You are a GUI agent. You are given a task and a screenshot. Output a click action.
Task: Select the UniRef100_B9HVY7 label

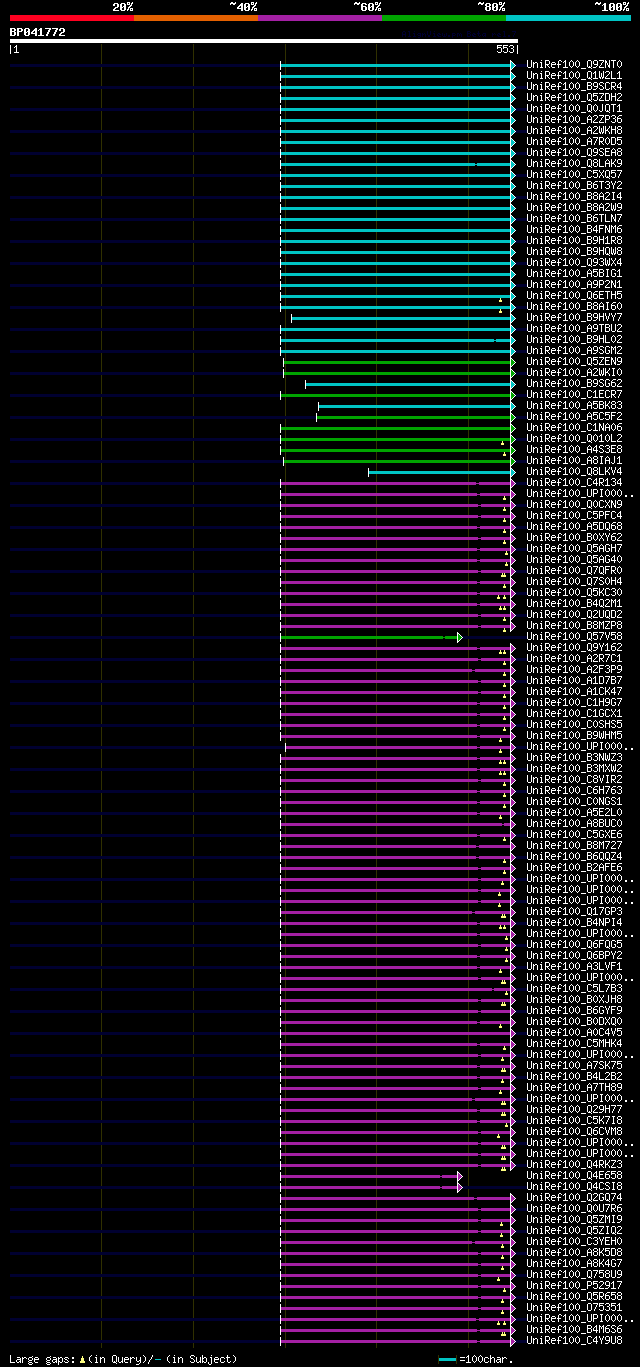point(574,318)
